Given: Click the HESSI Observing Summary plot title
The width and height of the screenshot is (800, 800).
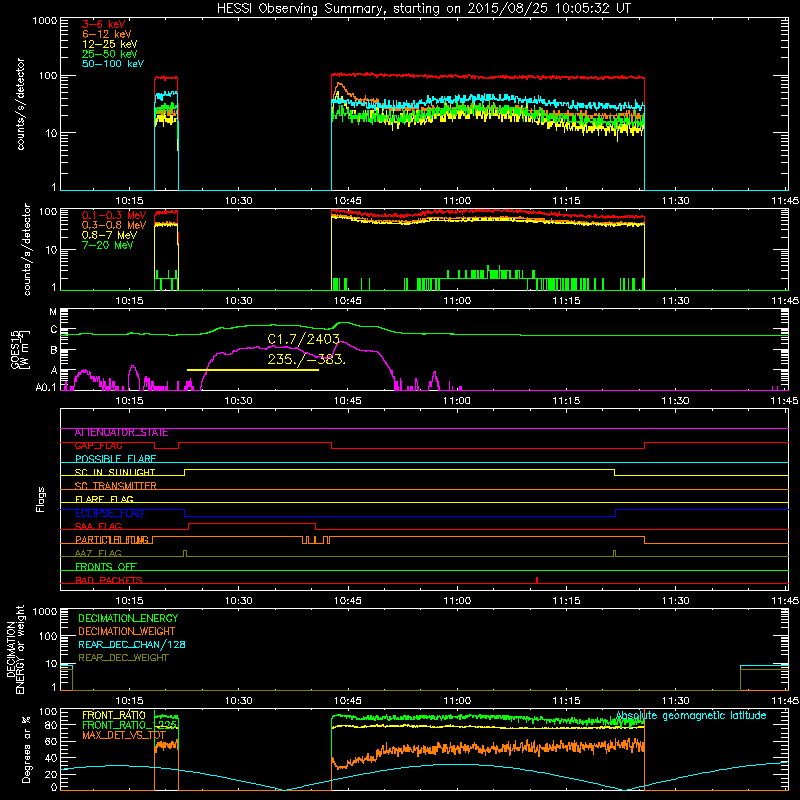Looking at the screenshot, I should tap(423, 9).
